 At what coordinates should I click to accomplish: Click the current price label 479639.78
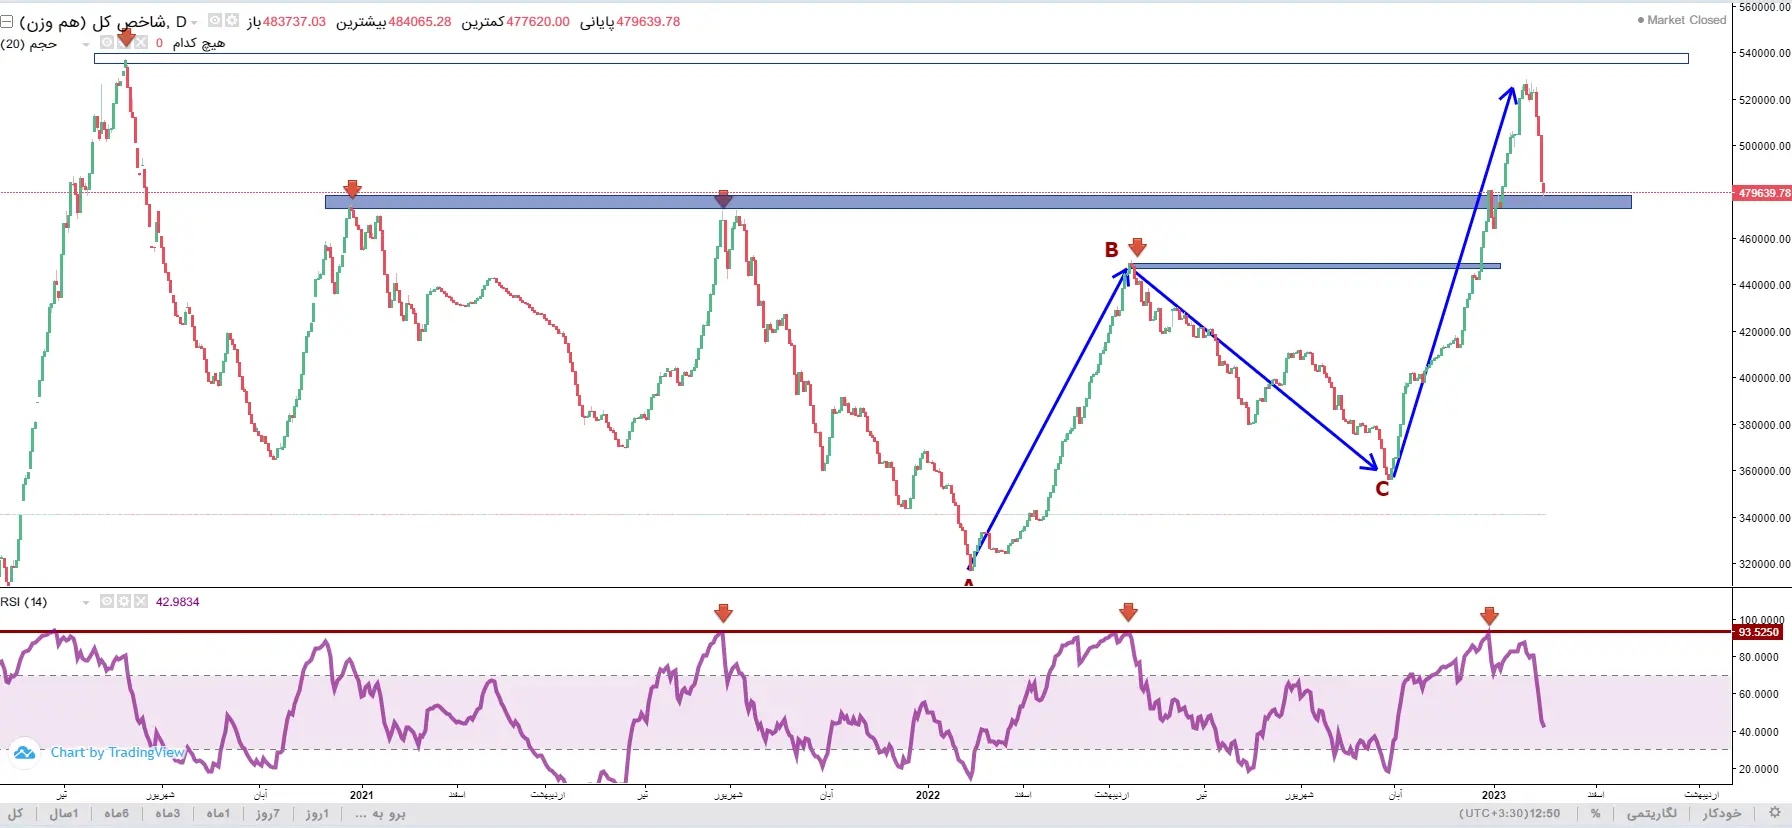coord(1762,193)
